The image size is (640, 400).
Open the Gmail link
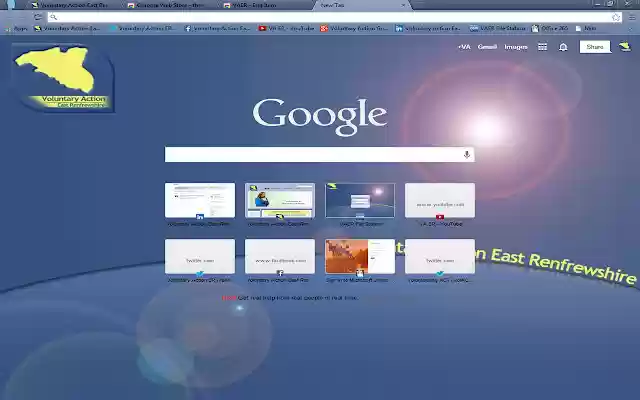[487, 47]
